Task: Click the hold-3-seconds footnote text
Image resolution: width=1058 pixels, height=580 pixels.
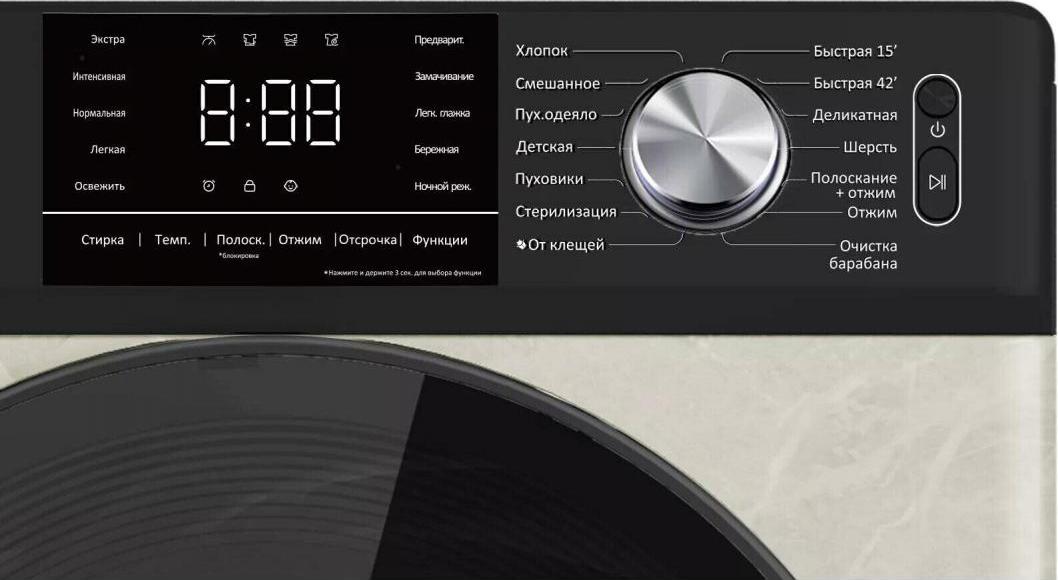Action: tap(403, 272)
